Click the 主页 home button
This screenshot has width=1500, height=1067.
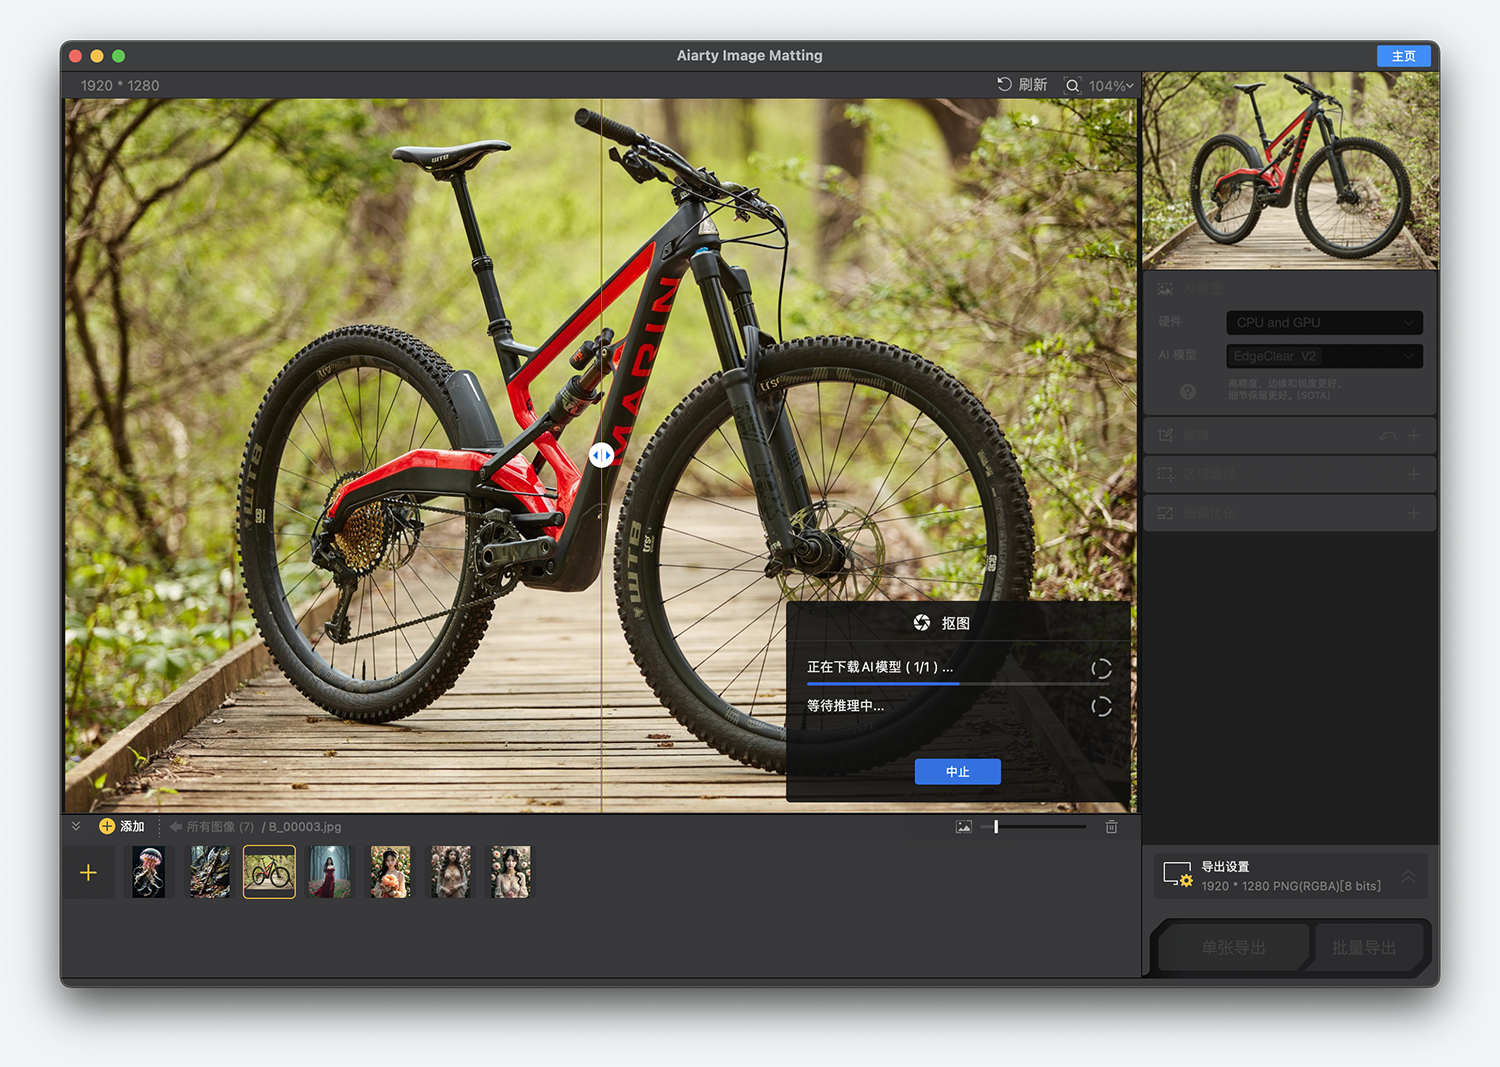(x=1403, y=56)
